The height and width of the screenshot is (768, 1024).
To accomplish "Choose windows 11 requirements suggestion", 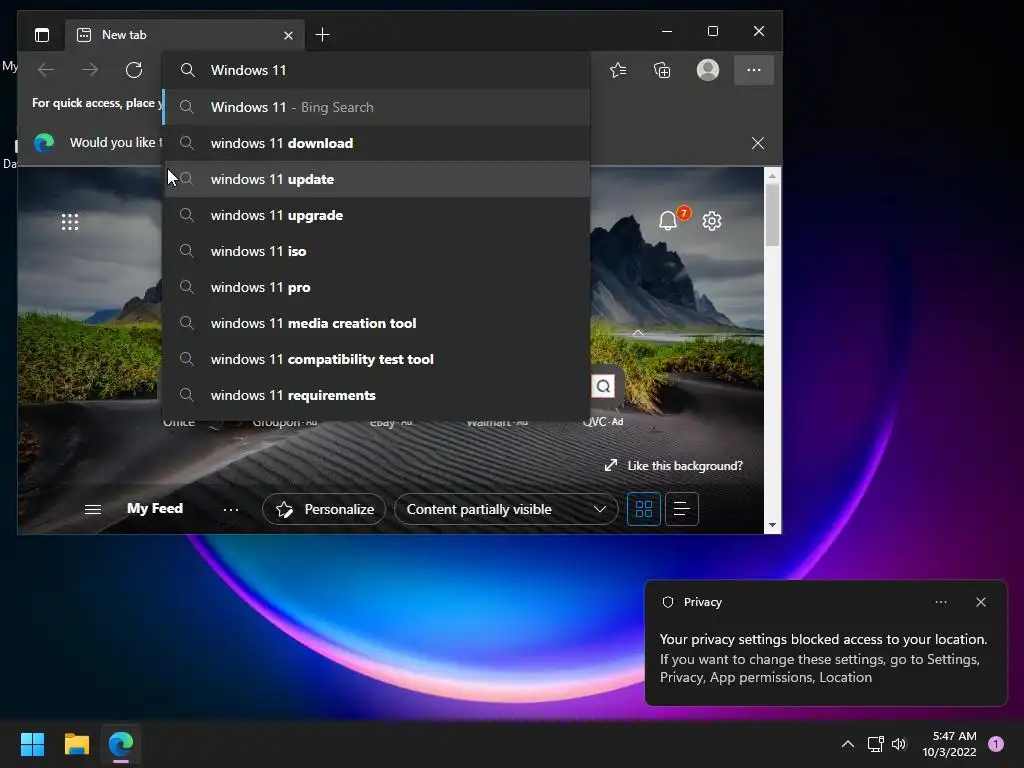I will point(376,394).
